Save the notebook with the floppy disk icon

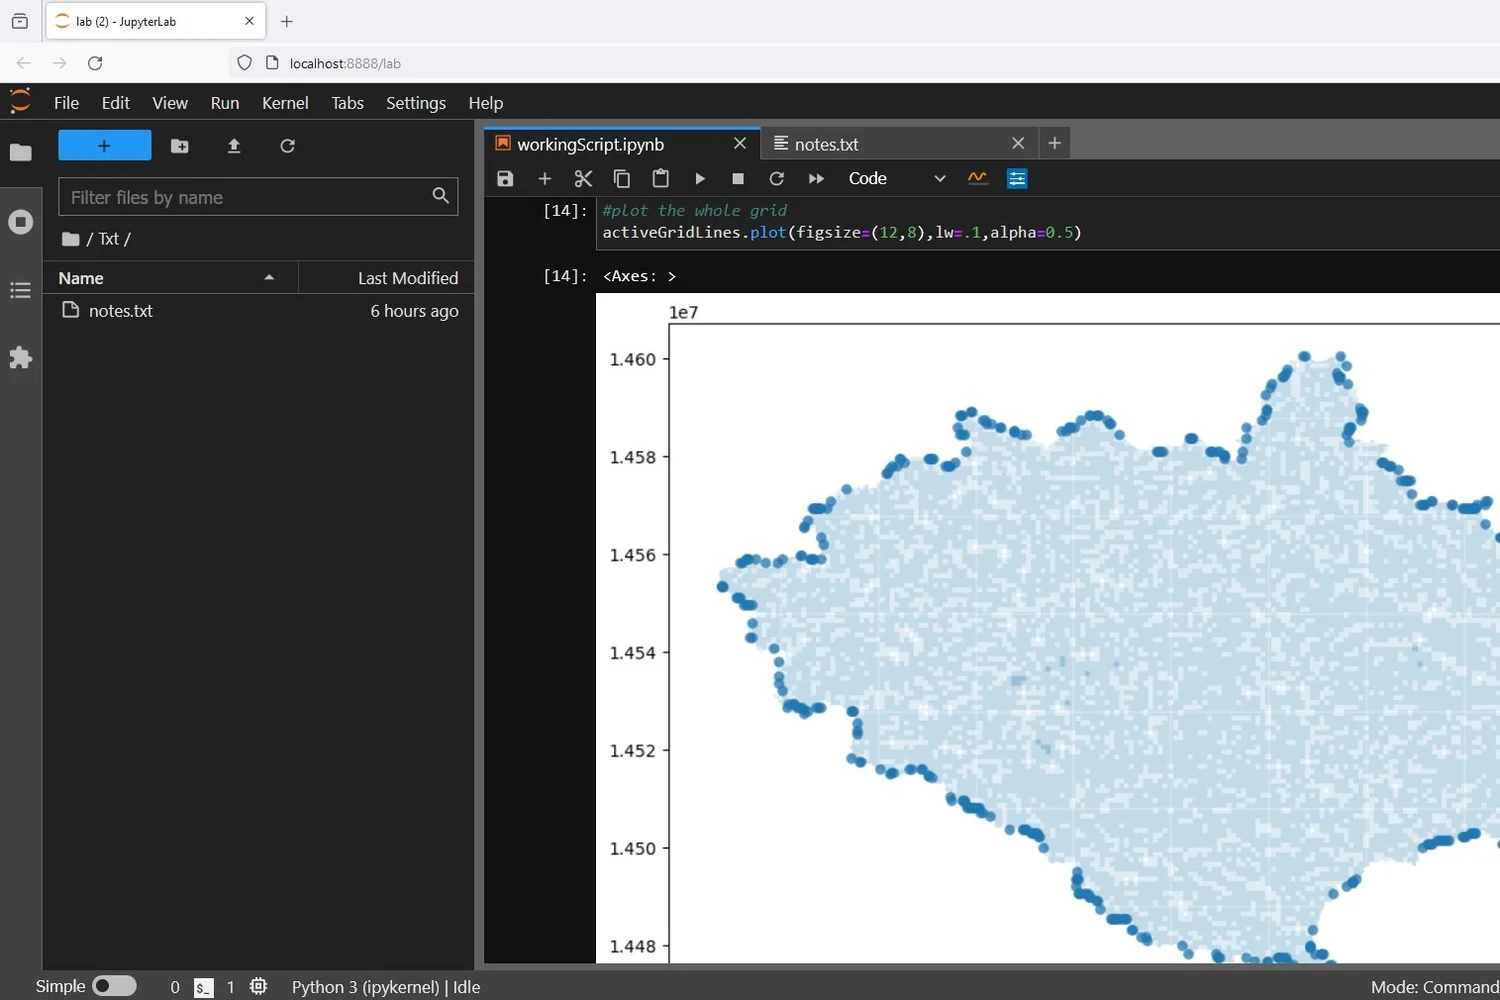[505, 179]
